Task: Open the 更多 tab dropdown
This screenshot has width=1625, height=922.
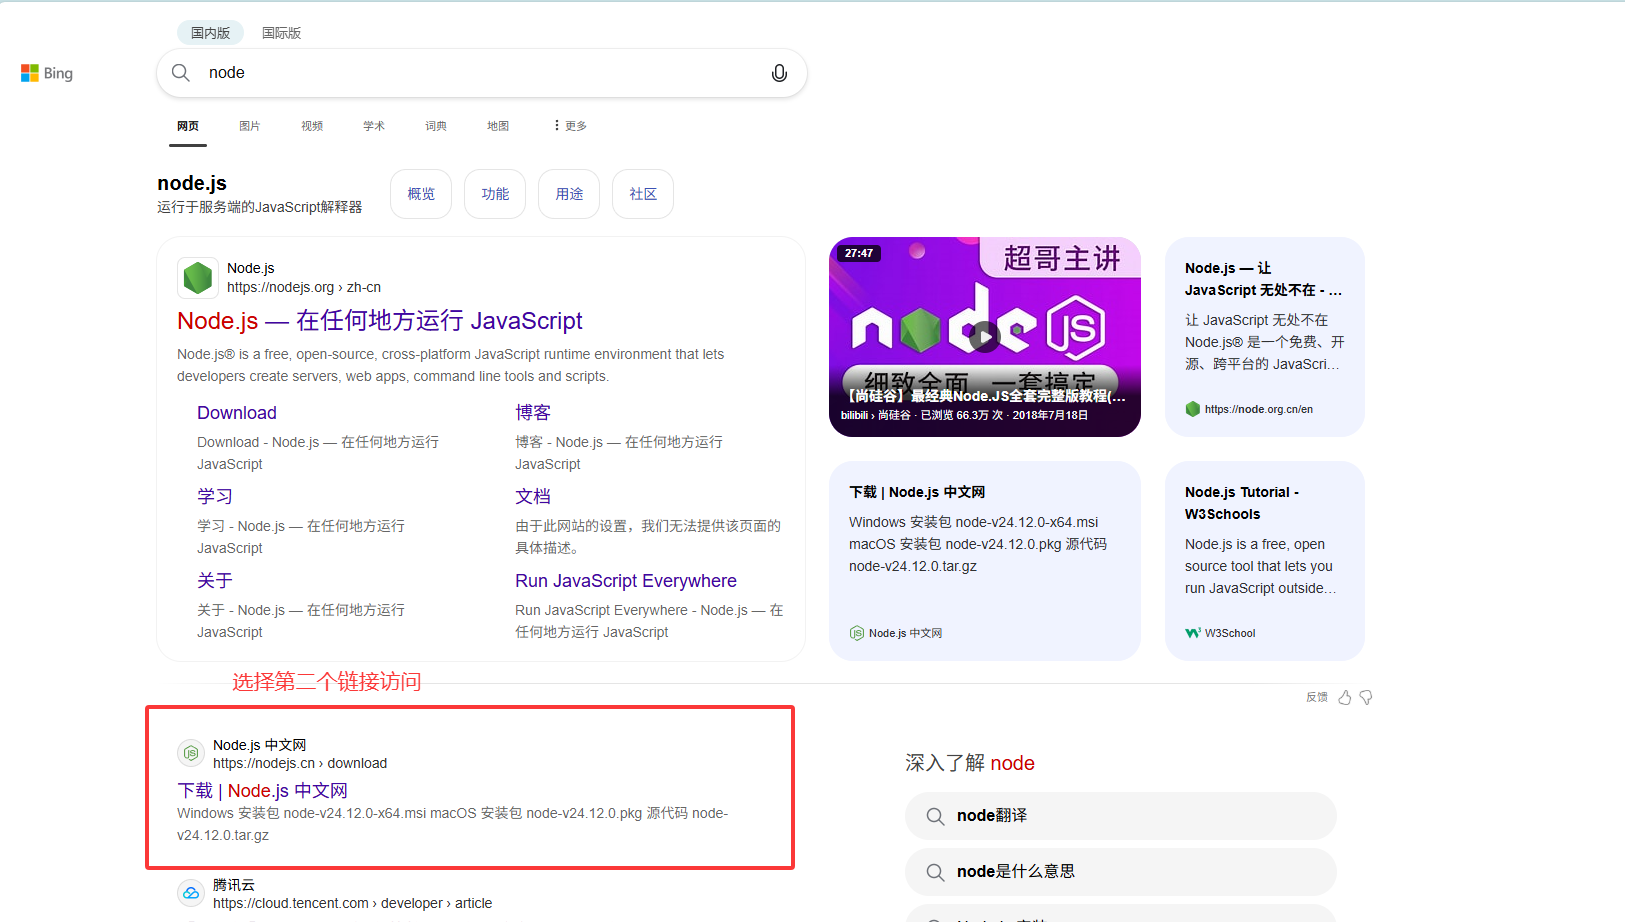Action: pyautogui.click(x=570, y=126)
